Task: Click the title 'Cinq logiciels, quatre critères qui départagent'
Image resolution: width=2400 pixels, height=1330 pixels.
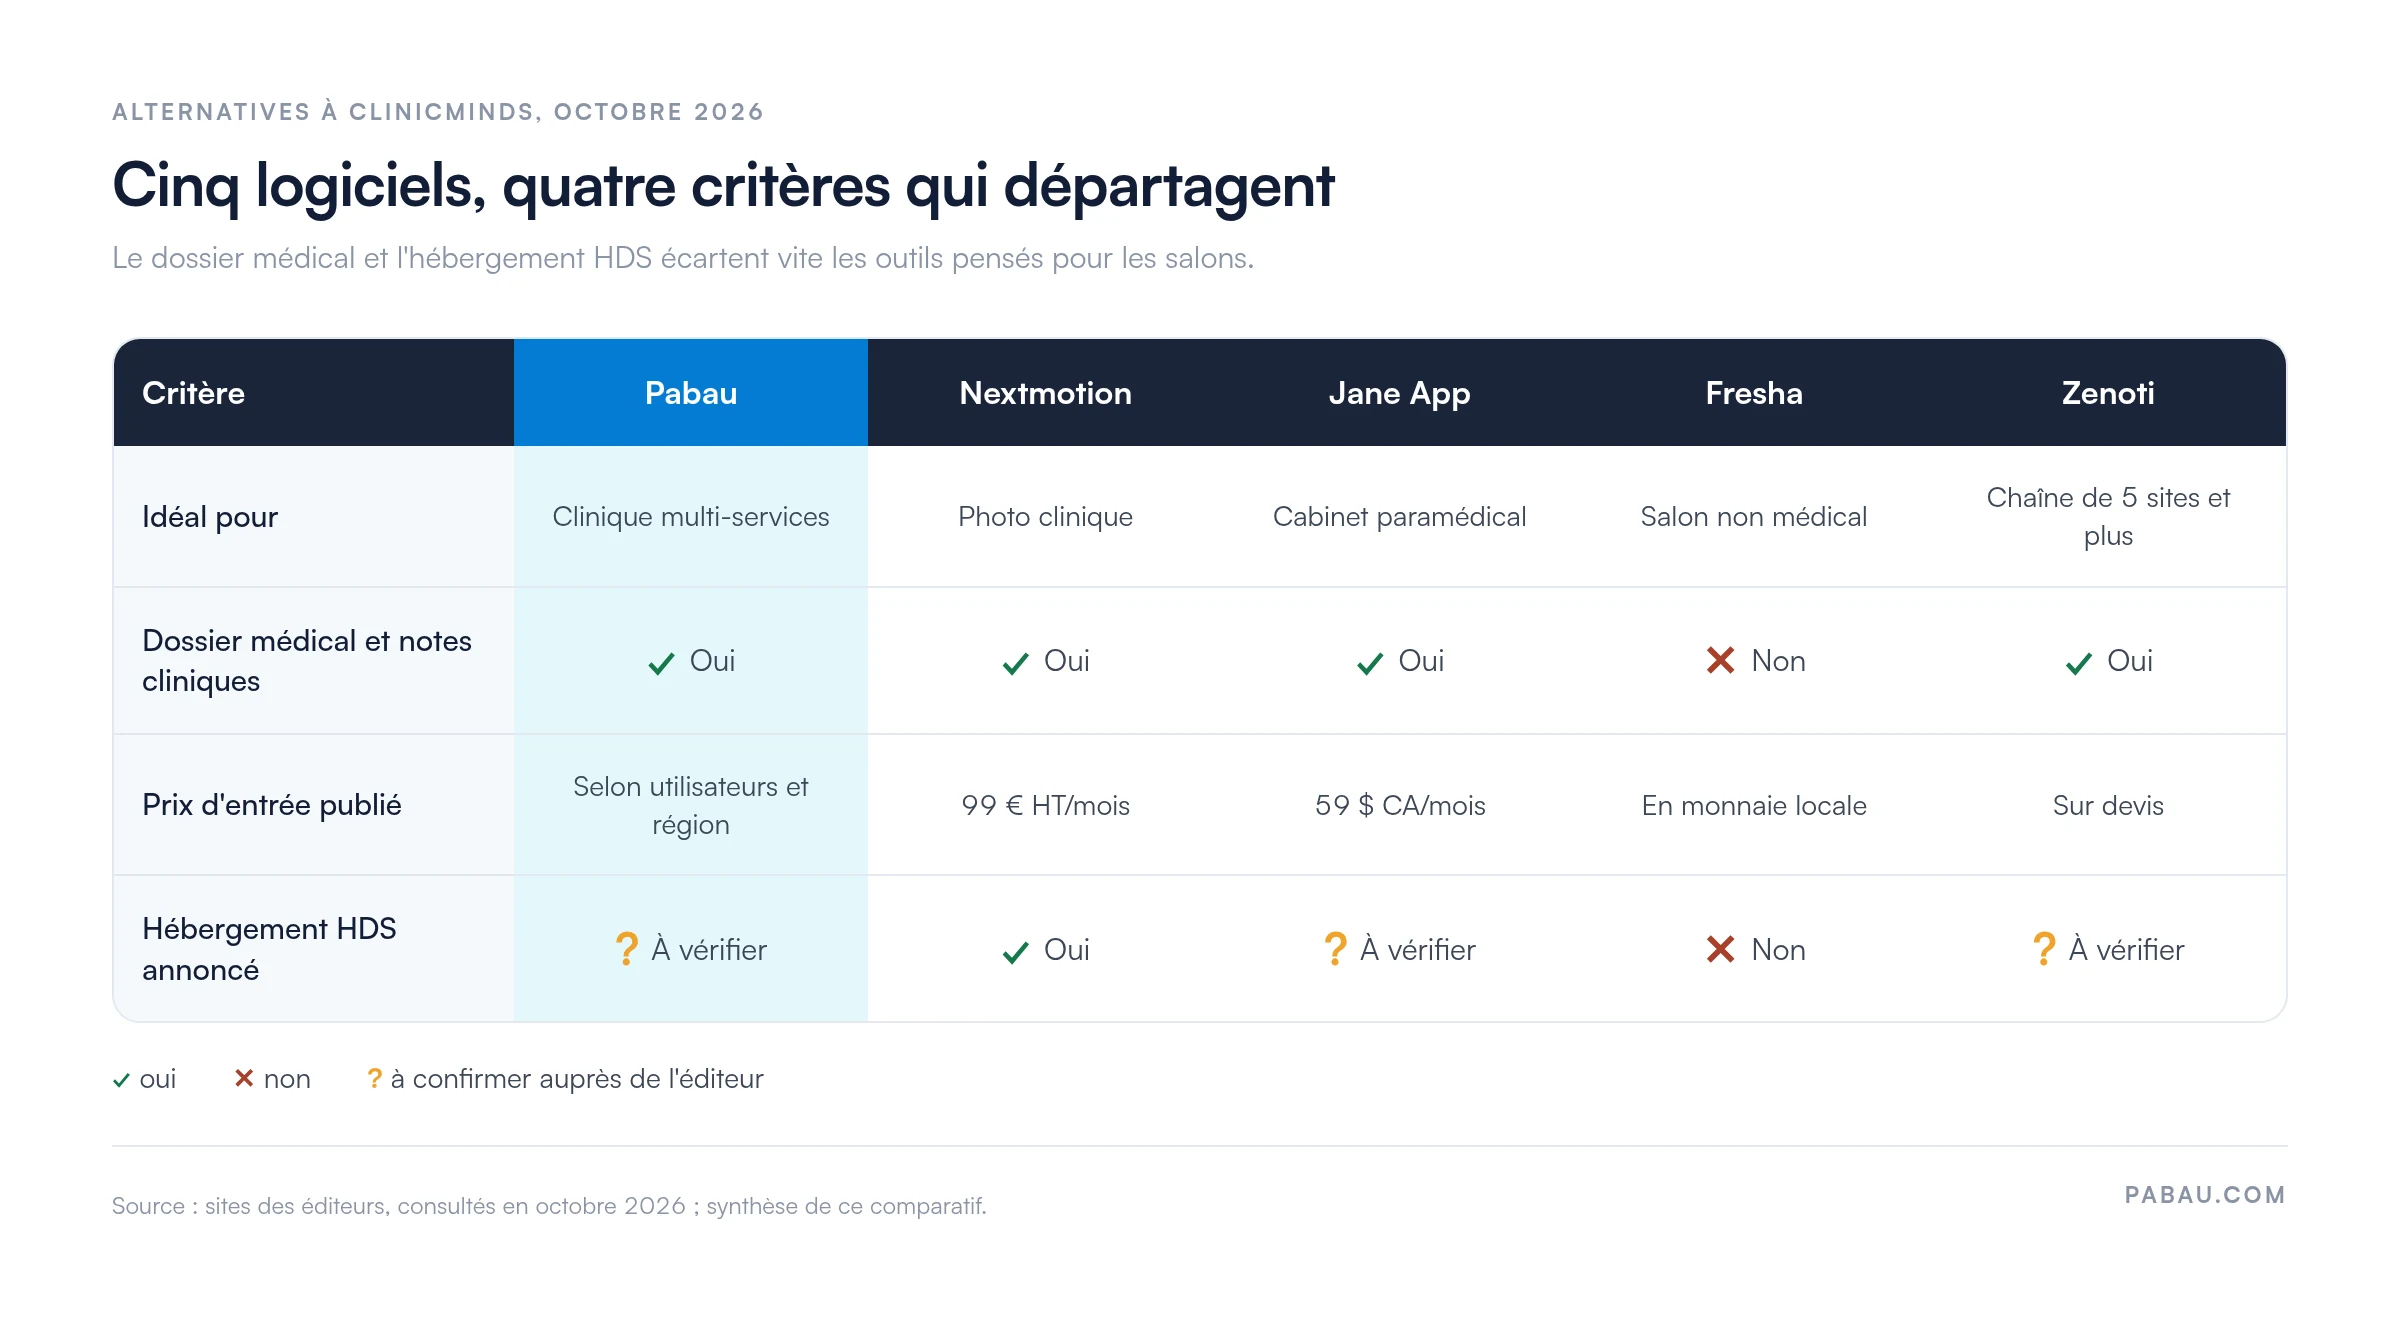Action: (x=723, y=186)
